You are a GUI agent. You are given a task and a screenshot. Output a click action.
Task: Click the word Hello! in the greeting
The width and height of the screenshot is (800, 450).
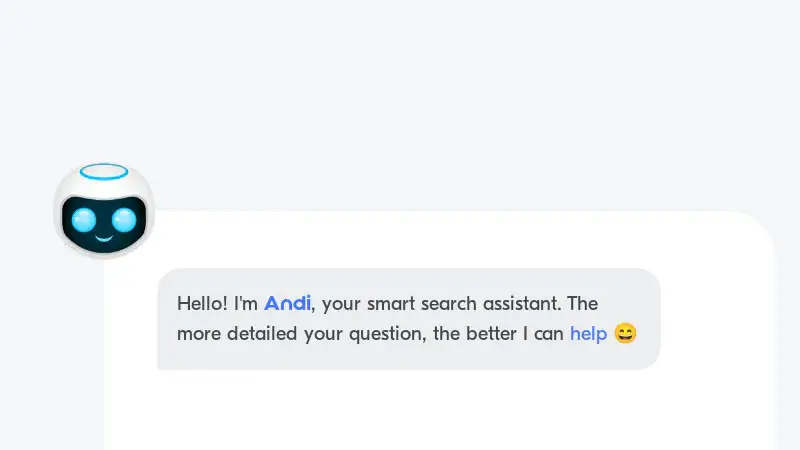(202, 304)
